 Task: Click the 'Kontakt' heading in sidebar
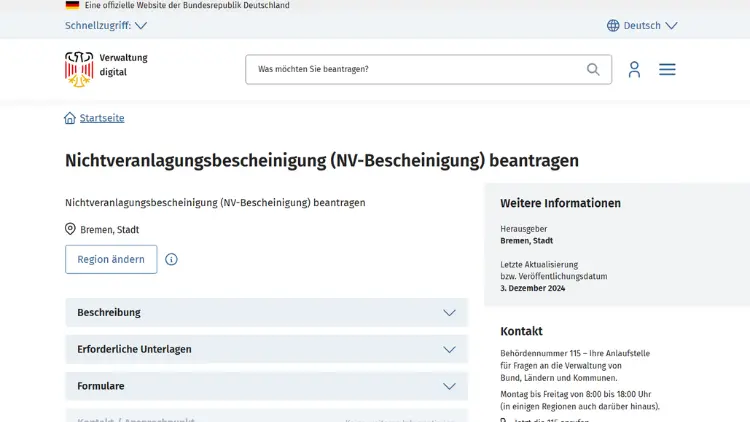pyautogui.click(x=521, y=331)
